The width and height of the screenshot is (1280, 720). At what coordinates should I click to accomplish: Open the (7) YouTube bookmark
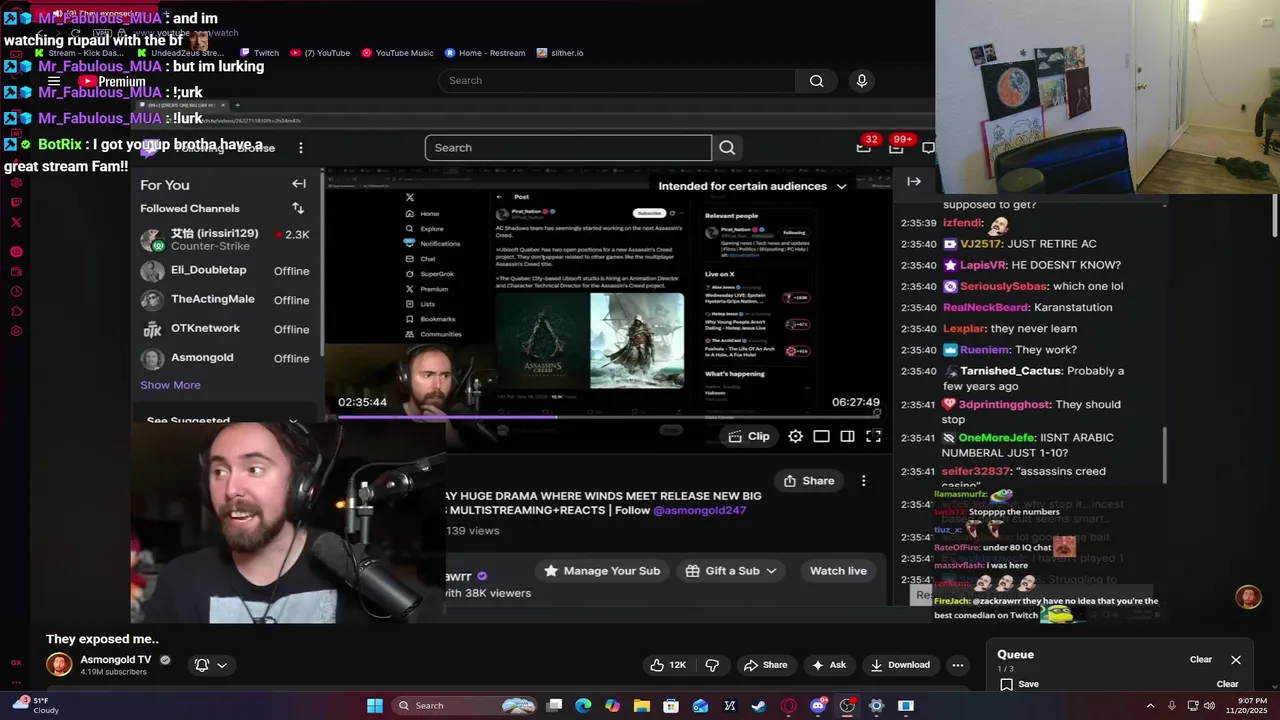tap(320, 53)
